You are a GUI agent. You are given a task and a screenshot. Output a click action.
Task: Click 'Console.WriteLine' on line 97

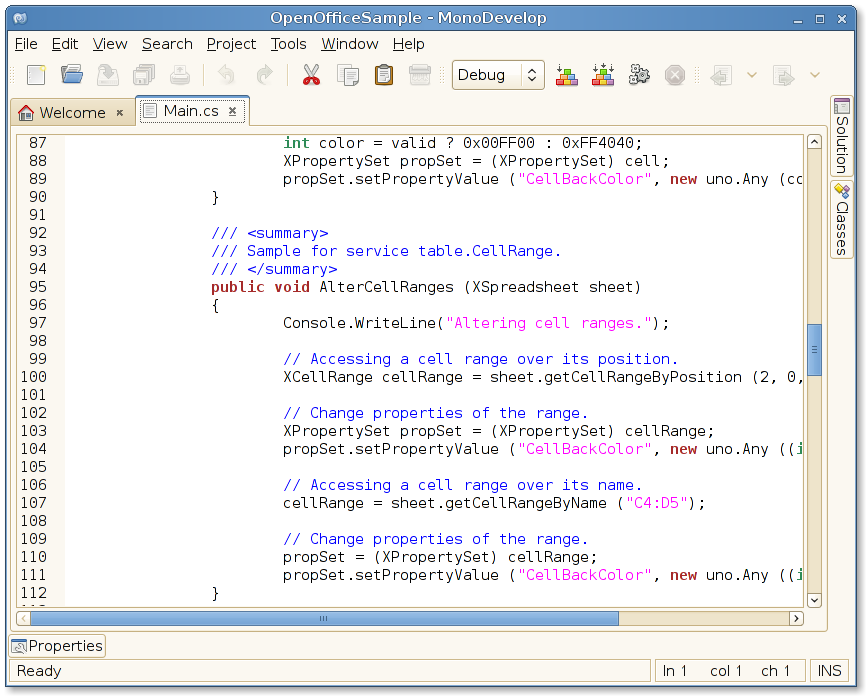[360, 323]
